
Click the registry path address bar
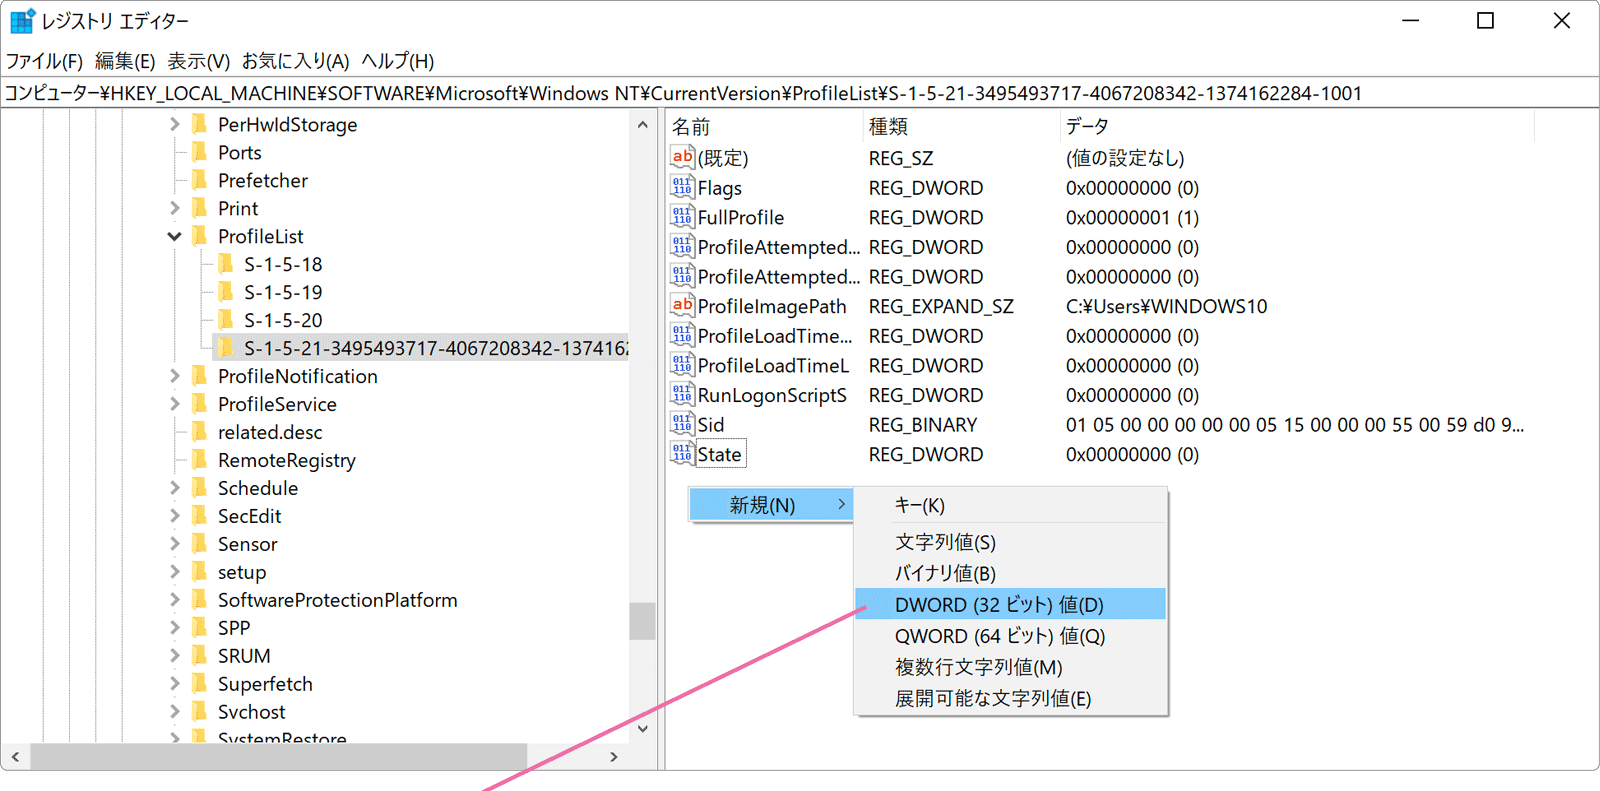[798, 93]
